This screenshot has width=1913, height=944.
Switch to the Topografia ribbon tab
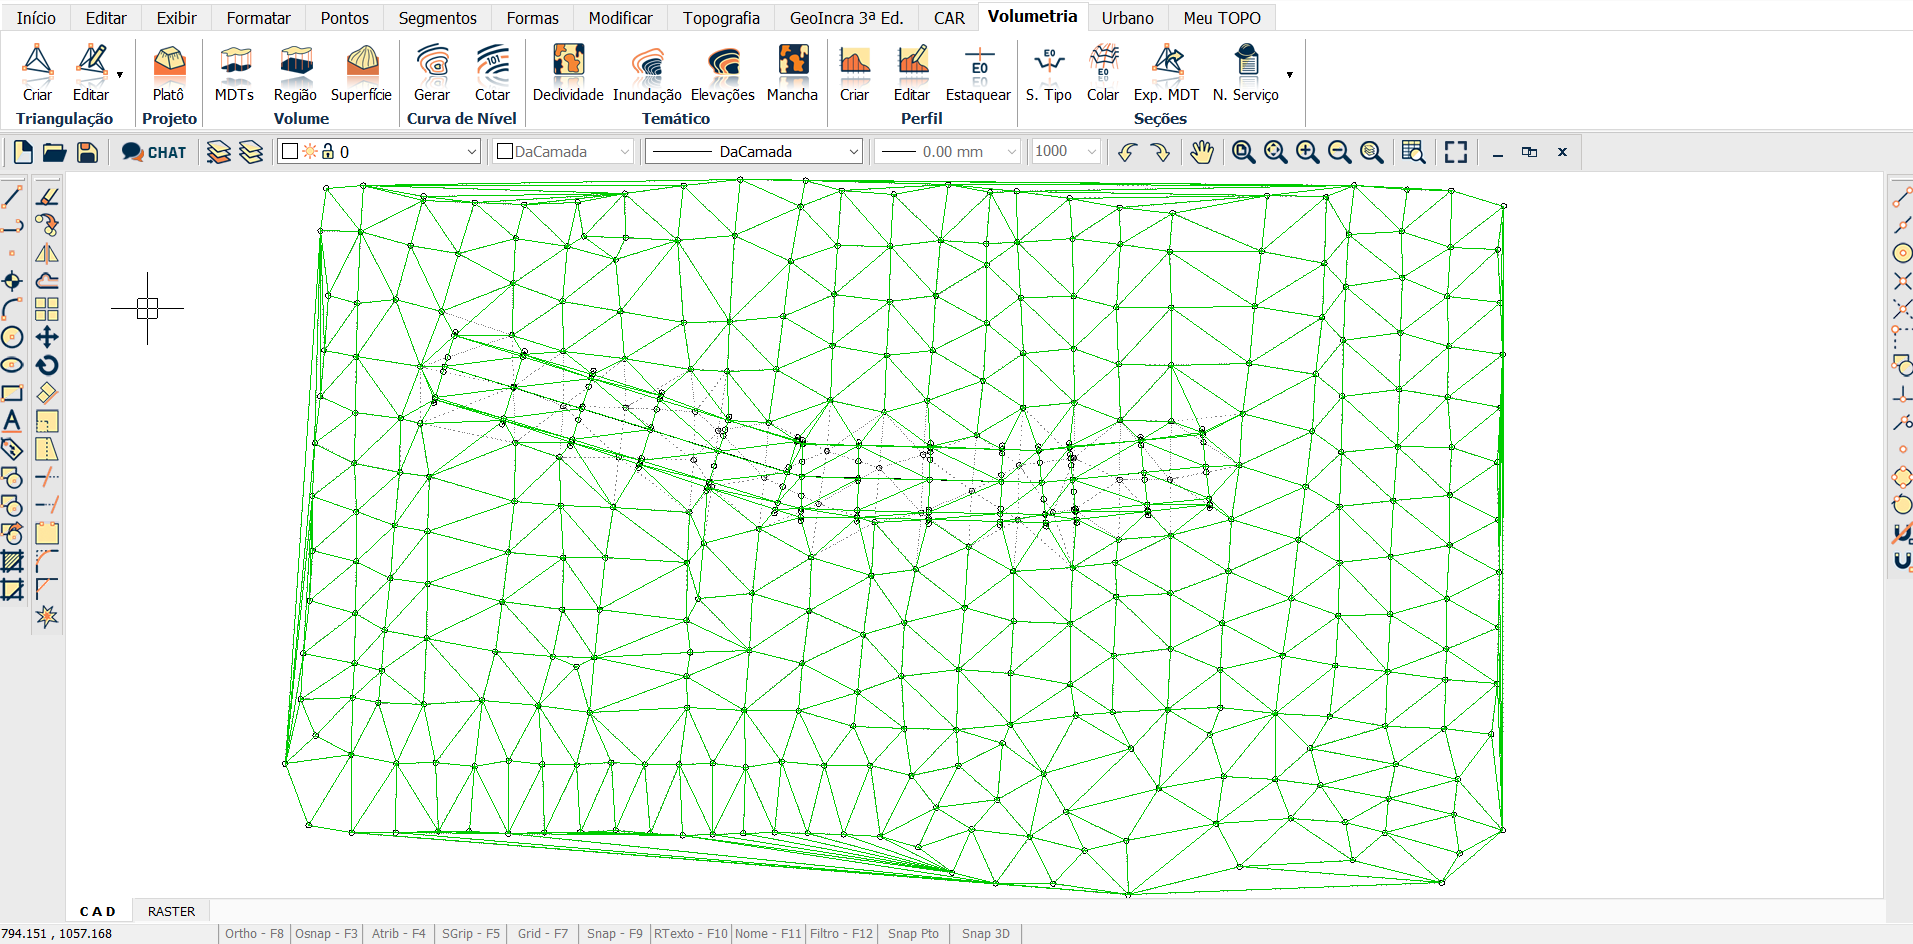coord(721,18)
